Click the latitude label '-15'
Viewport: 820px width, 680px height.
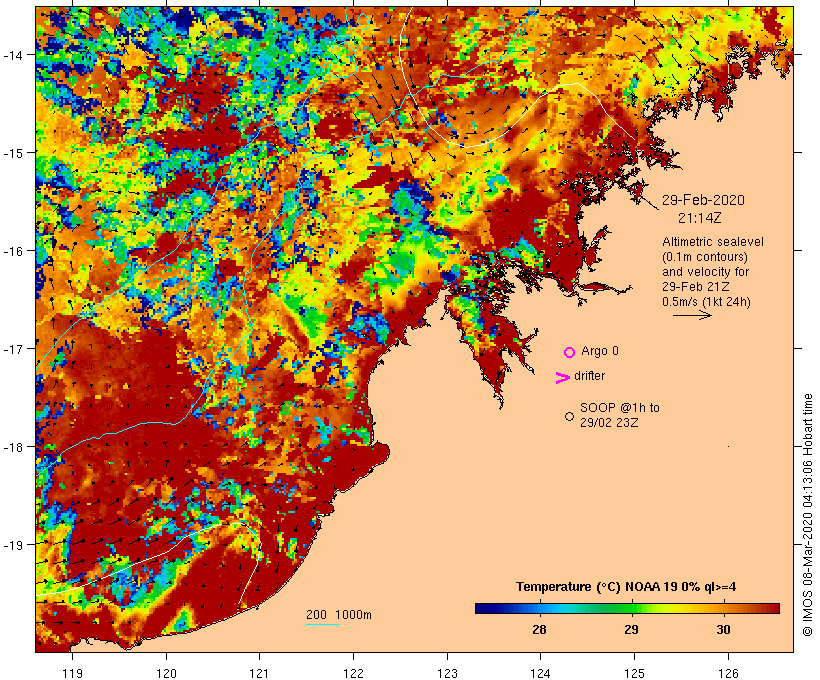[13, 153]
